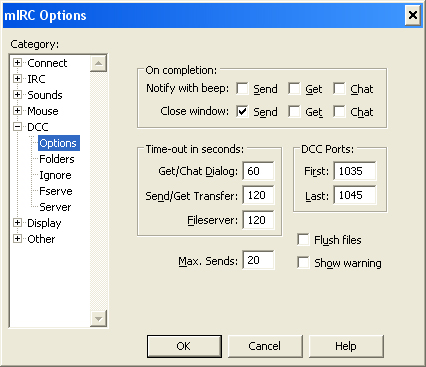Click the First DCC port field
The width and height of the screenshot is (426, 367).
(x=355, y=171)
